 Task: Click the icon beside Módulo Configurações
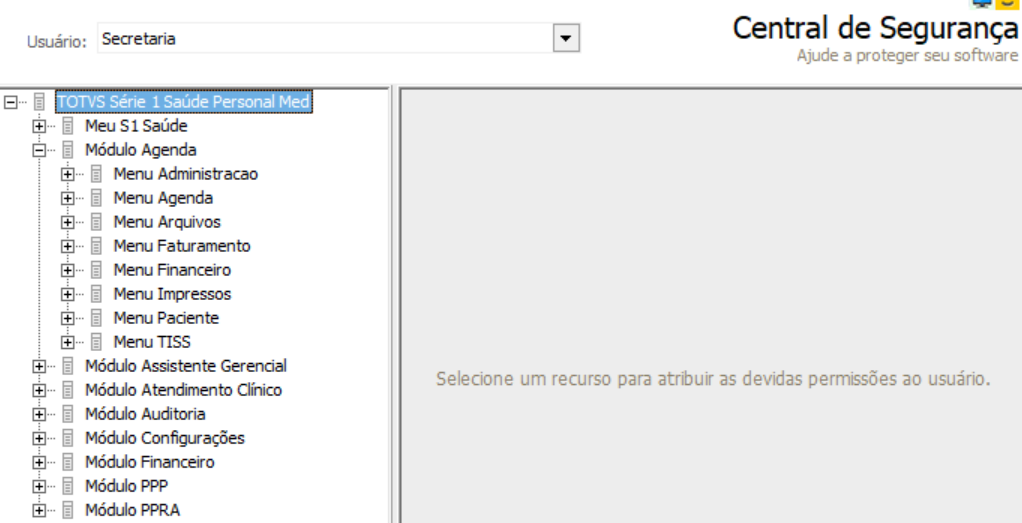pyautogui.click(x=68, y=438)
